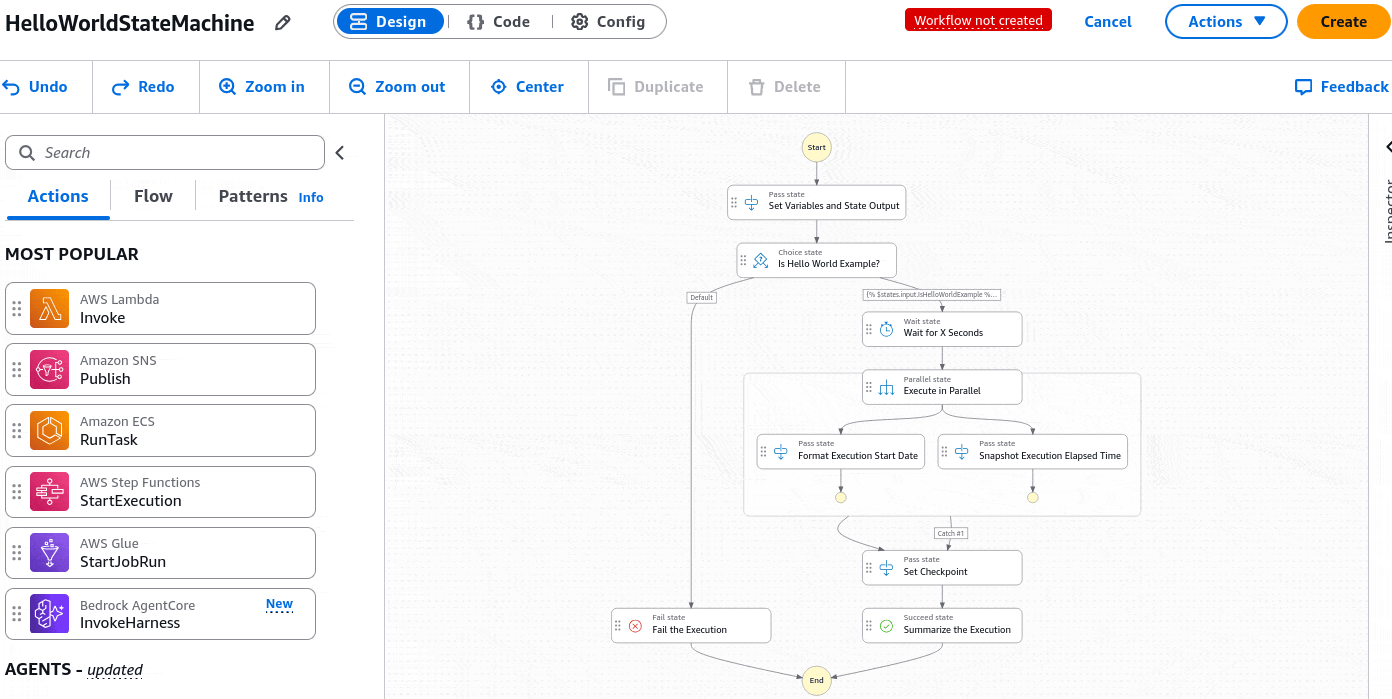
Task: Click the green Succeed state check icon
Action: click(886, 626)
